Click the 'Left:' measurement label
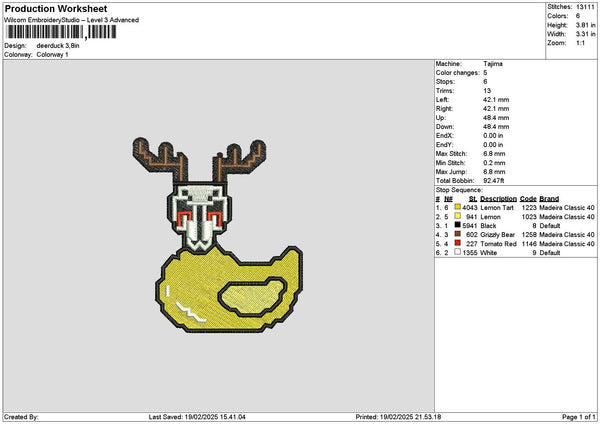This screenshot has height=424, width=600. click(442, 99)
